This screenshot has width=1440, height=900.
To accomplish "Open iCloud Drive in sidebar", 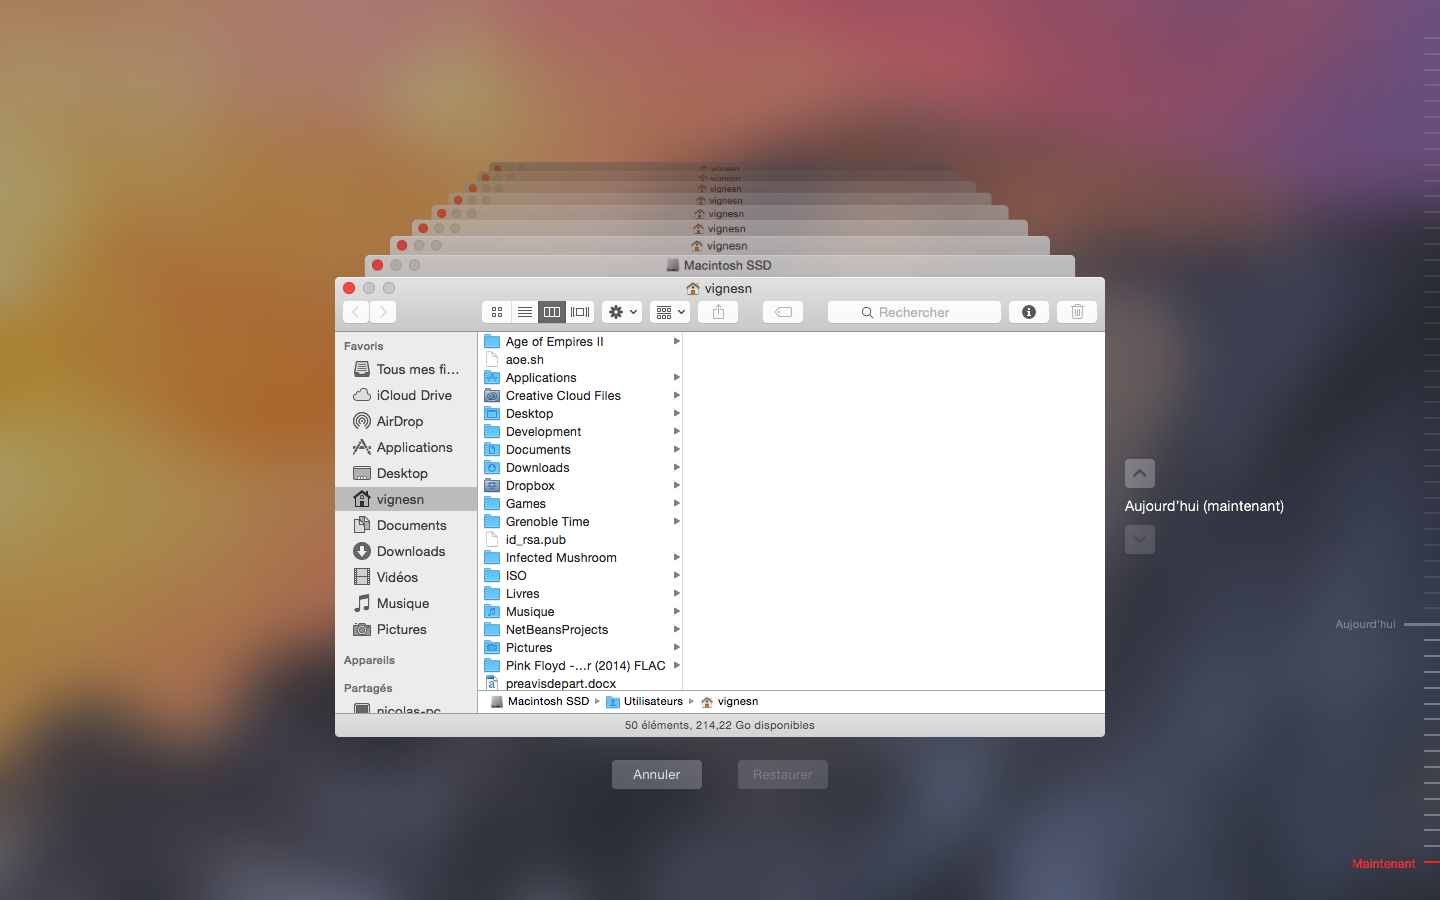I will (x=406, y=395).
